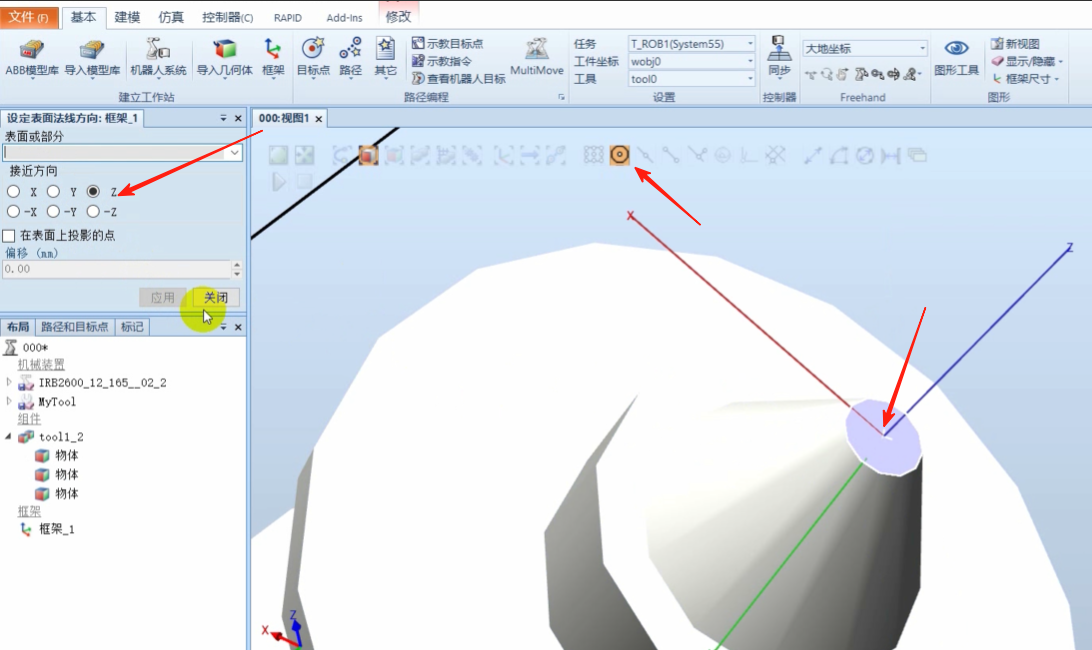
Task: Collapse the tool1_2 tree node
Action: point(8,436)
